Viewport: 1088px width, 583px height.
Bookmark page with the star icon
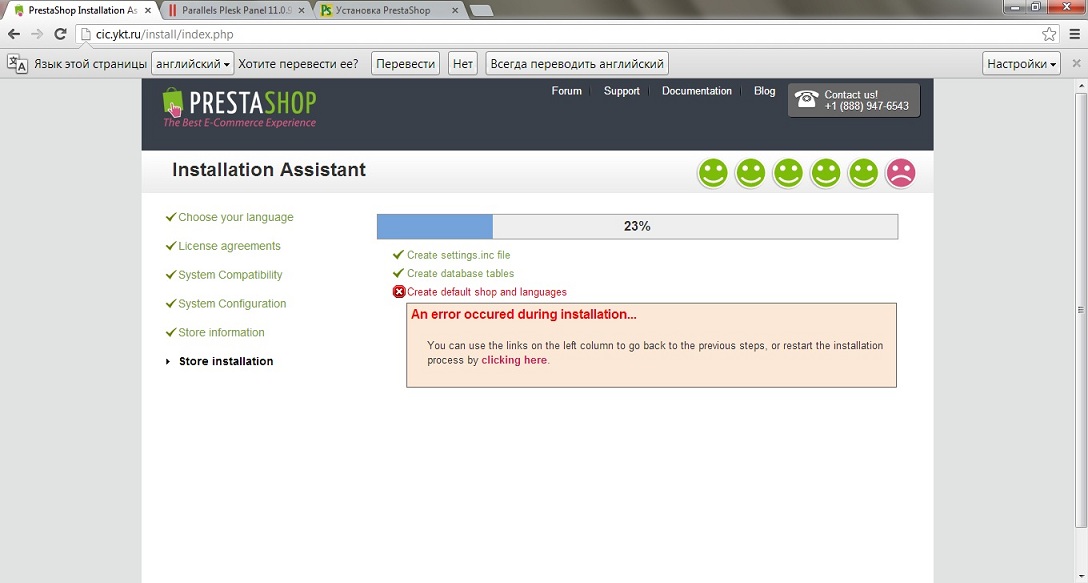click(1049, 34)
